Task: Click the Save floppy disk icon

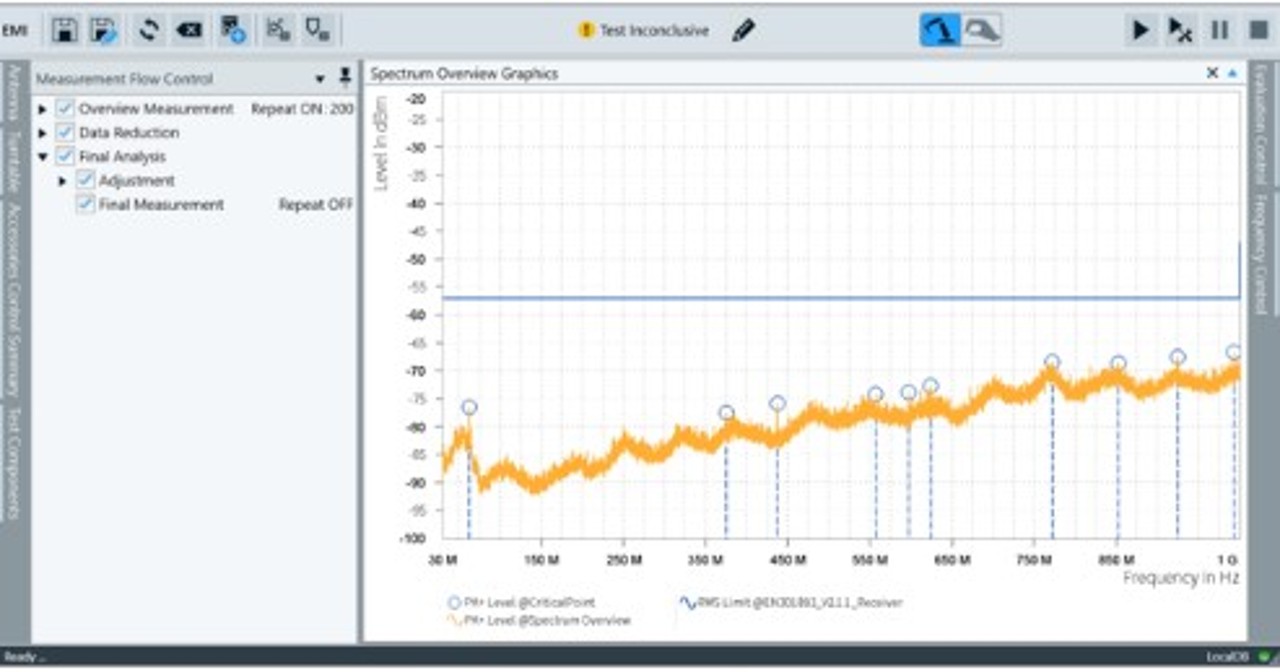Action: pyautogui.click(x=65, y=30)
